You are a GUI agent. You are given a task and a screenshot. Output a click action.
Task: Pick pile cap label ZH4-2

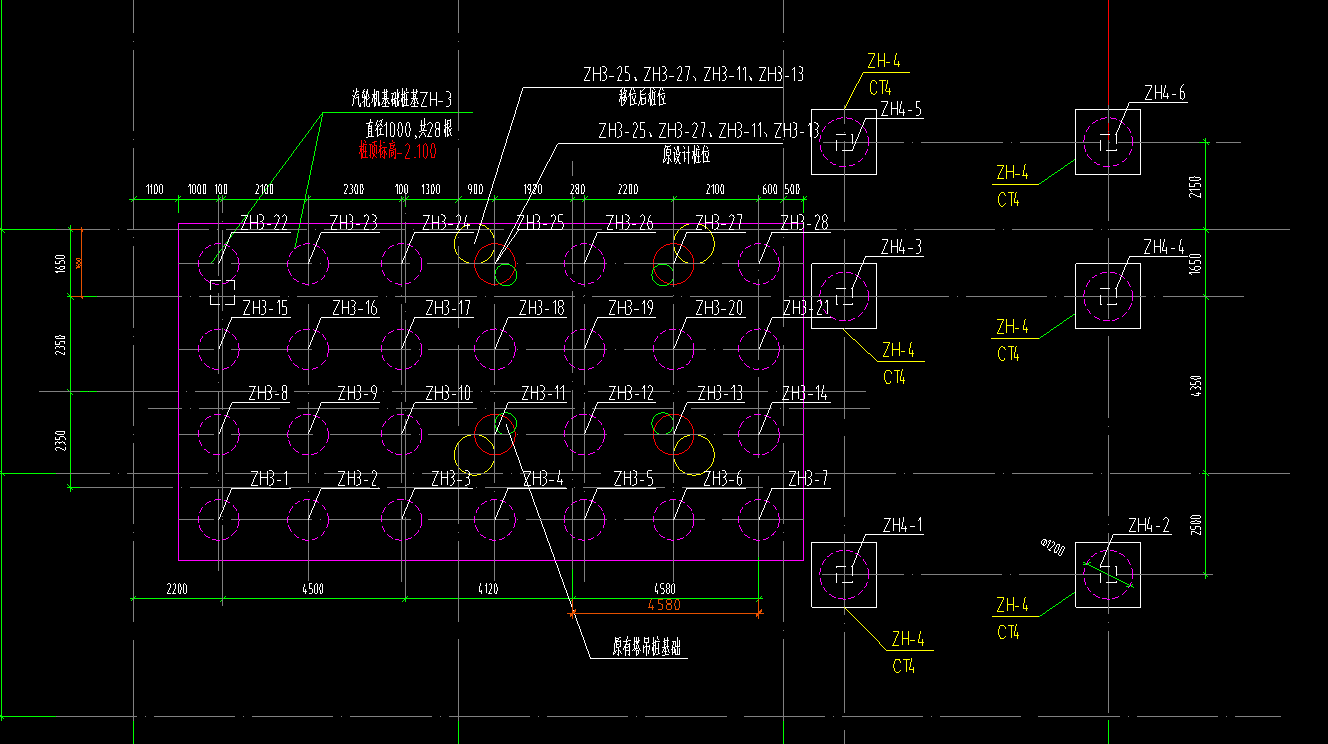point(1148,525)
